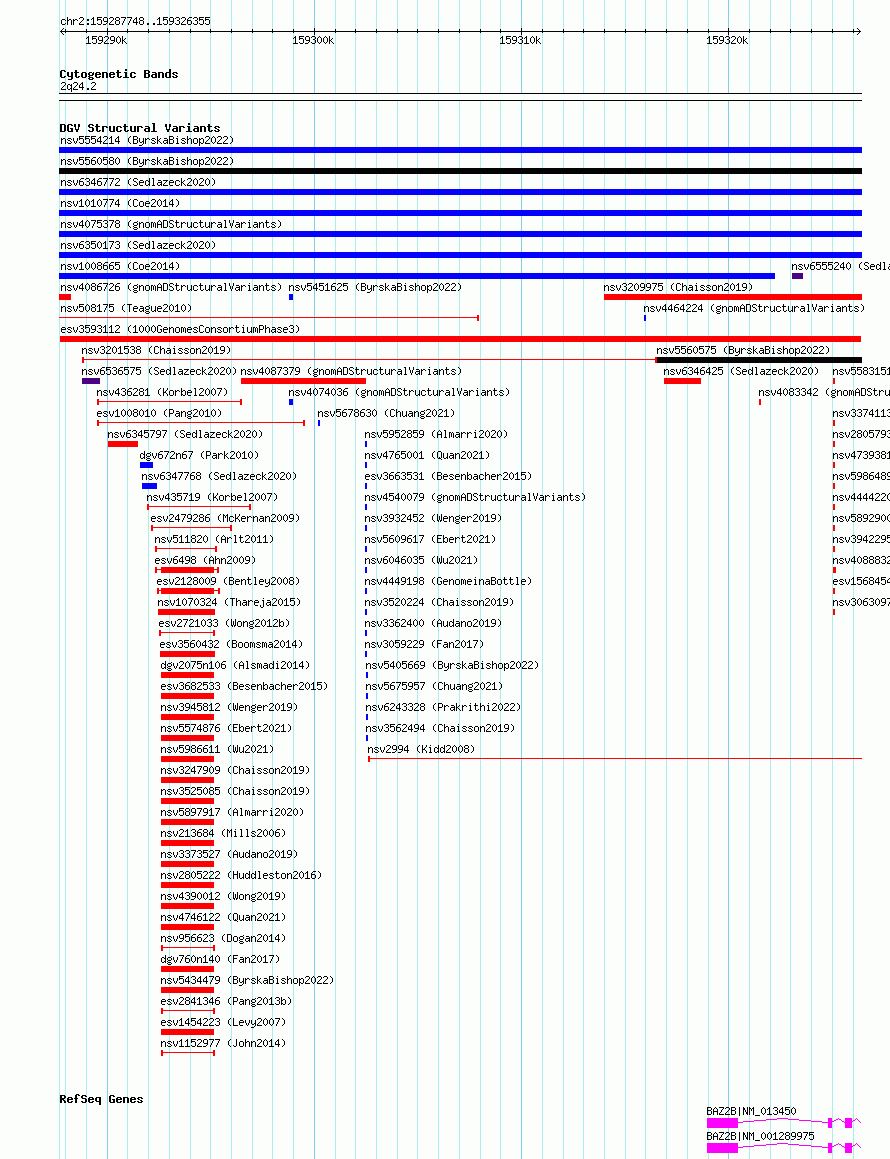The height and width of the screenshot is (1159, 890).
Task: Click esv2479286 (McKernan2009) label
Action: coord(225,518)
